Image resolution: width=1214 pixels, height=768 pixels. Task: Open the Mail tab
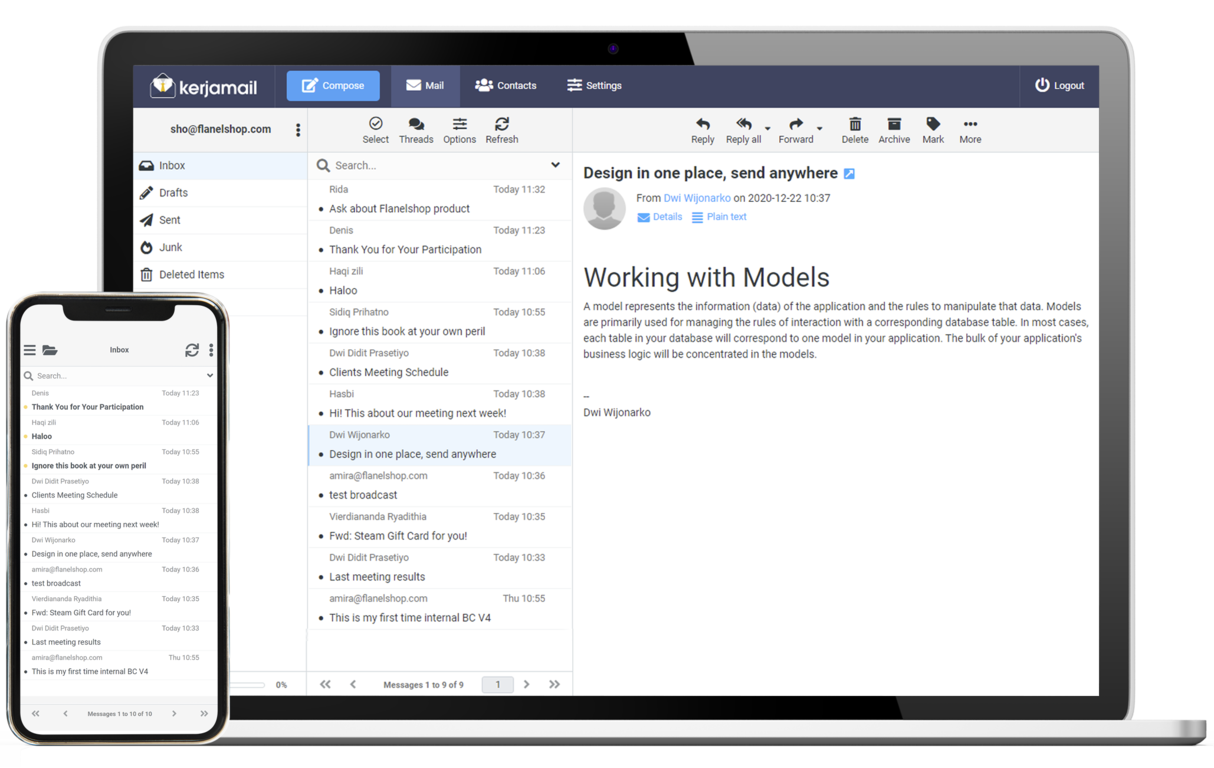[425, 86]
